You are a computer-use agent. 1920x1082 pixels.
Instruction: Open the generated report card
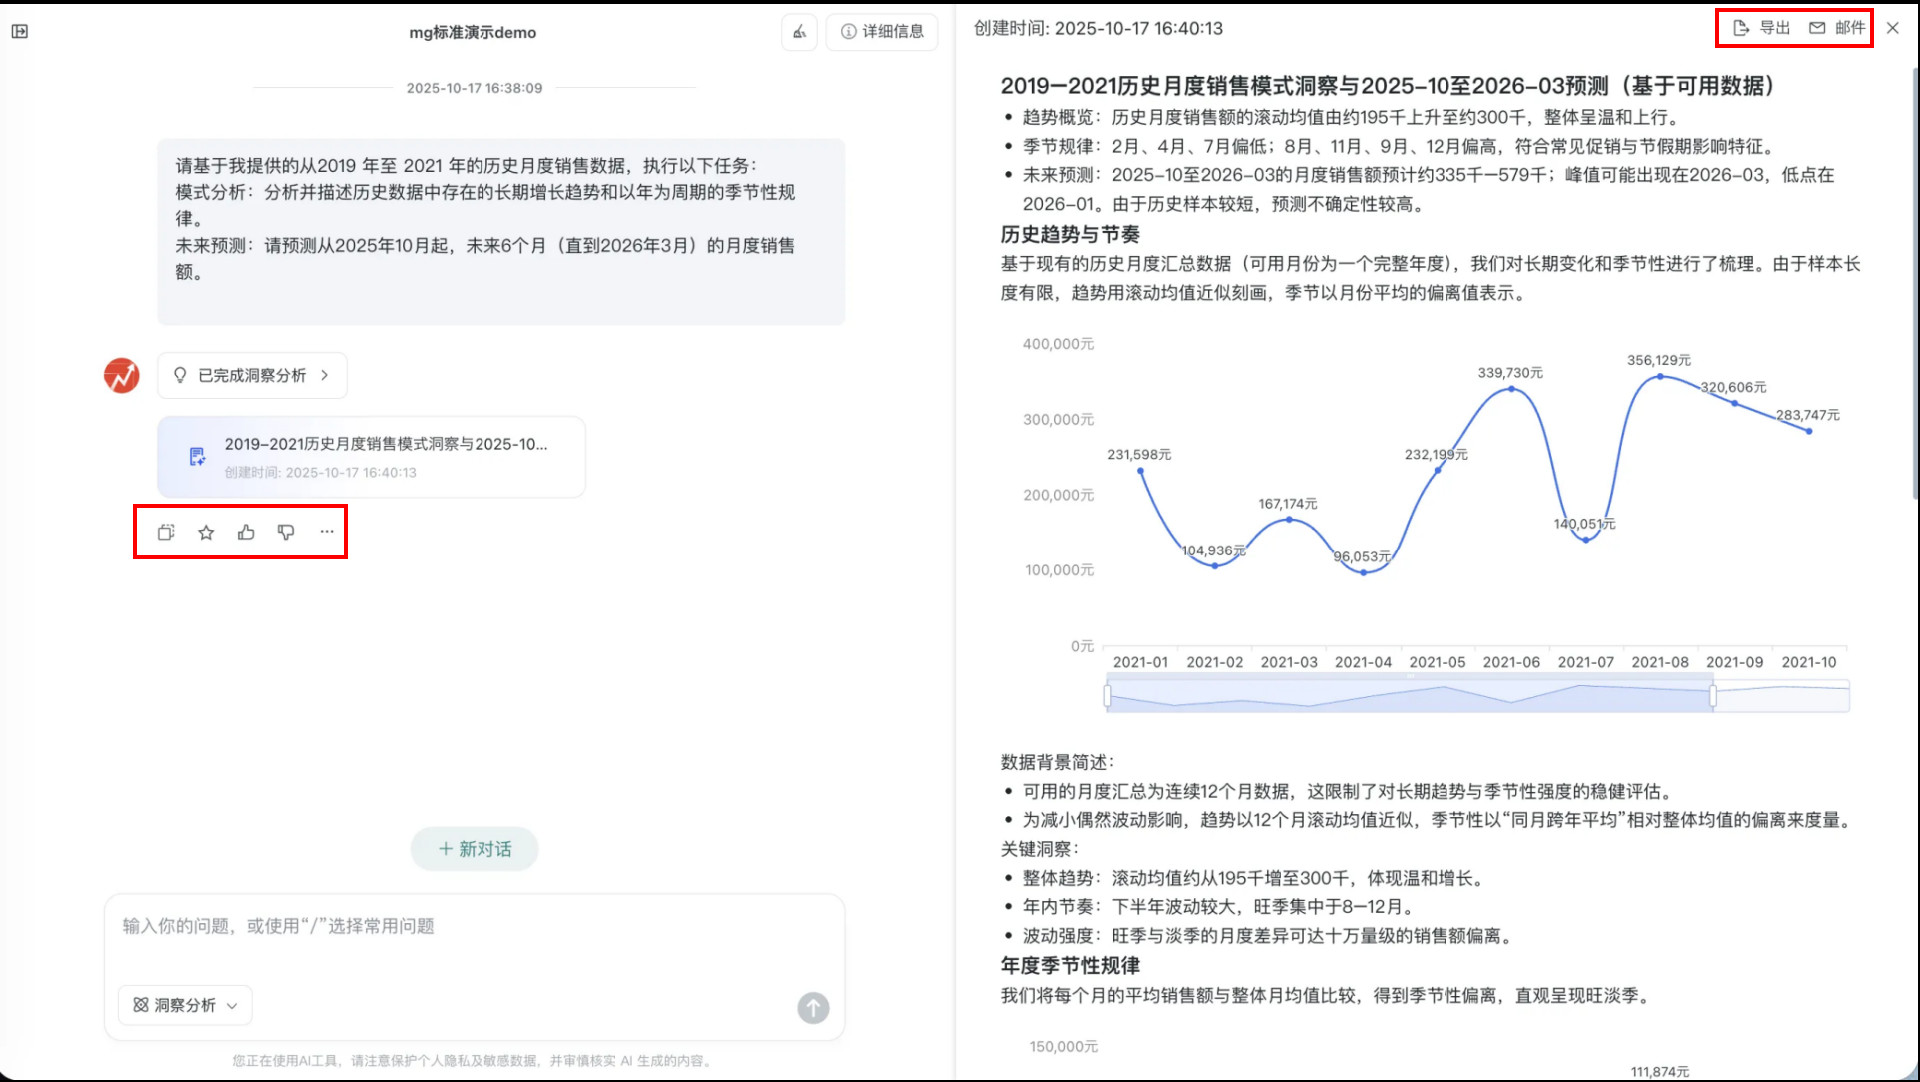point(371,457)
